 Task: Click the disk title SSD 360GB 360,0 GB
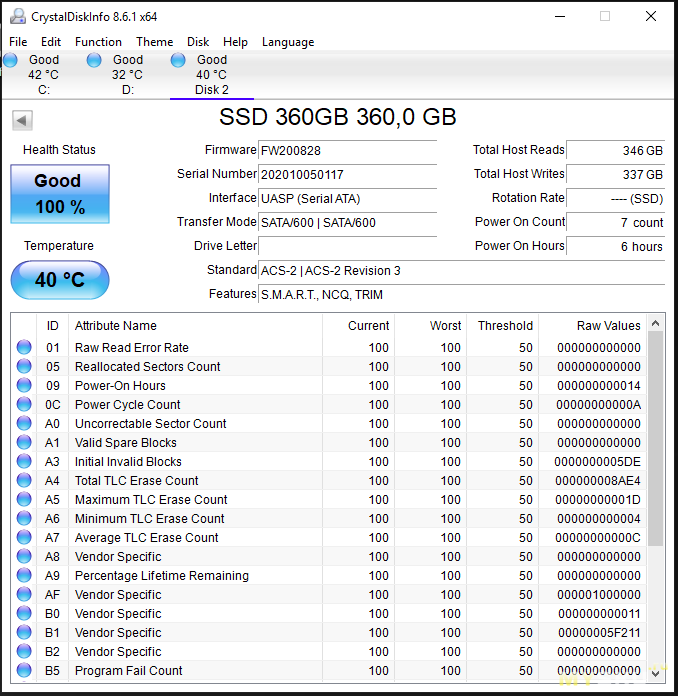(337, 117)
